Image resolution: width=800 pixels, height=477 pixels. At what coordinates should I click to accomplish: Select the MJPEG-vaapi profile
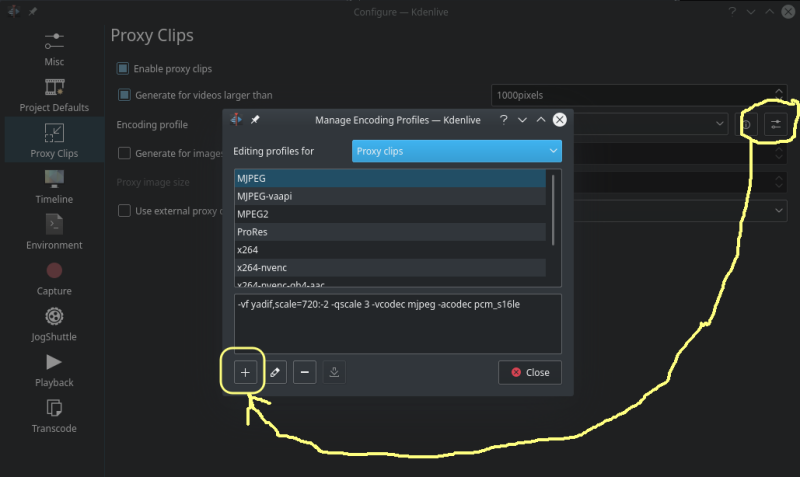coord(390,196)
